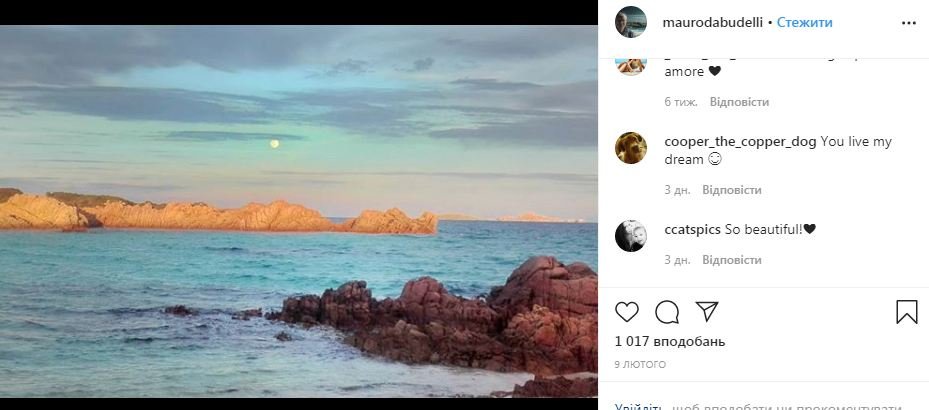Screen dimensions: 929x410
Task: Reply to the "You live my dream" comment
Action: point(732,190)
